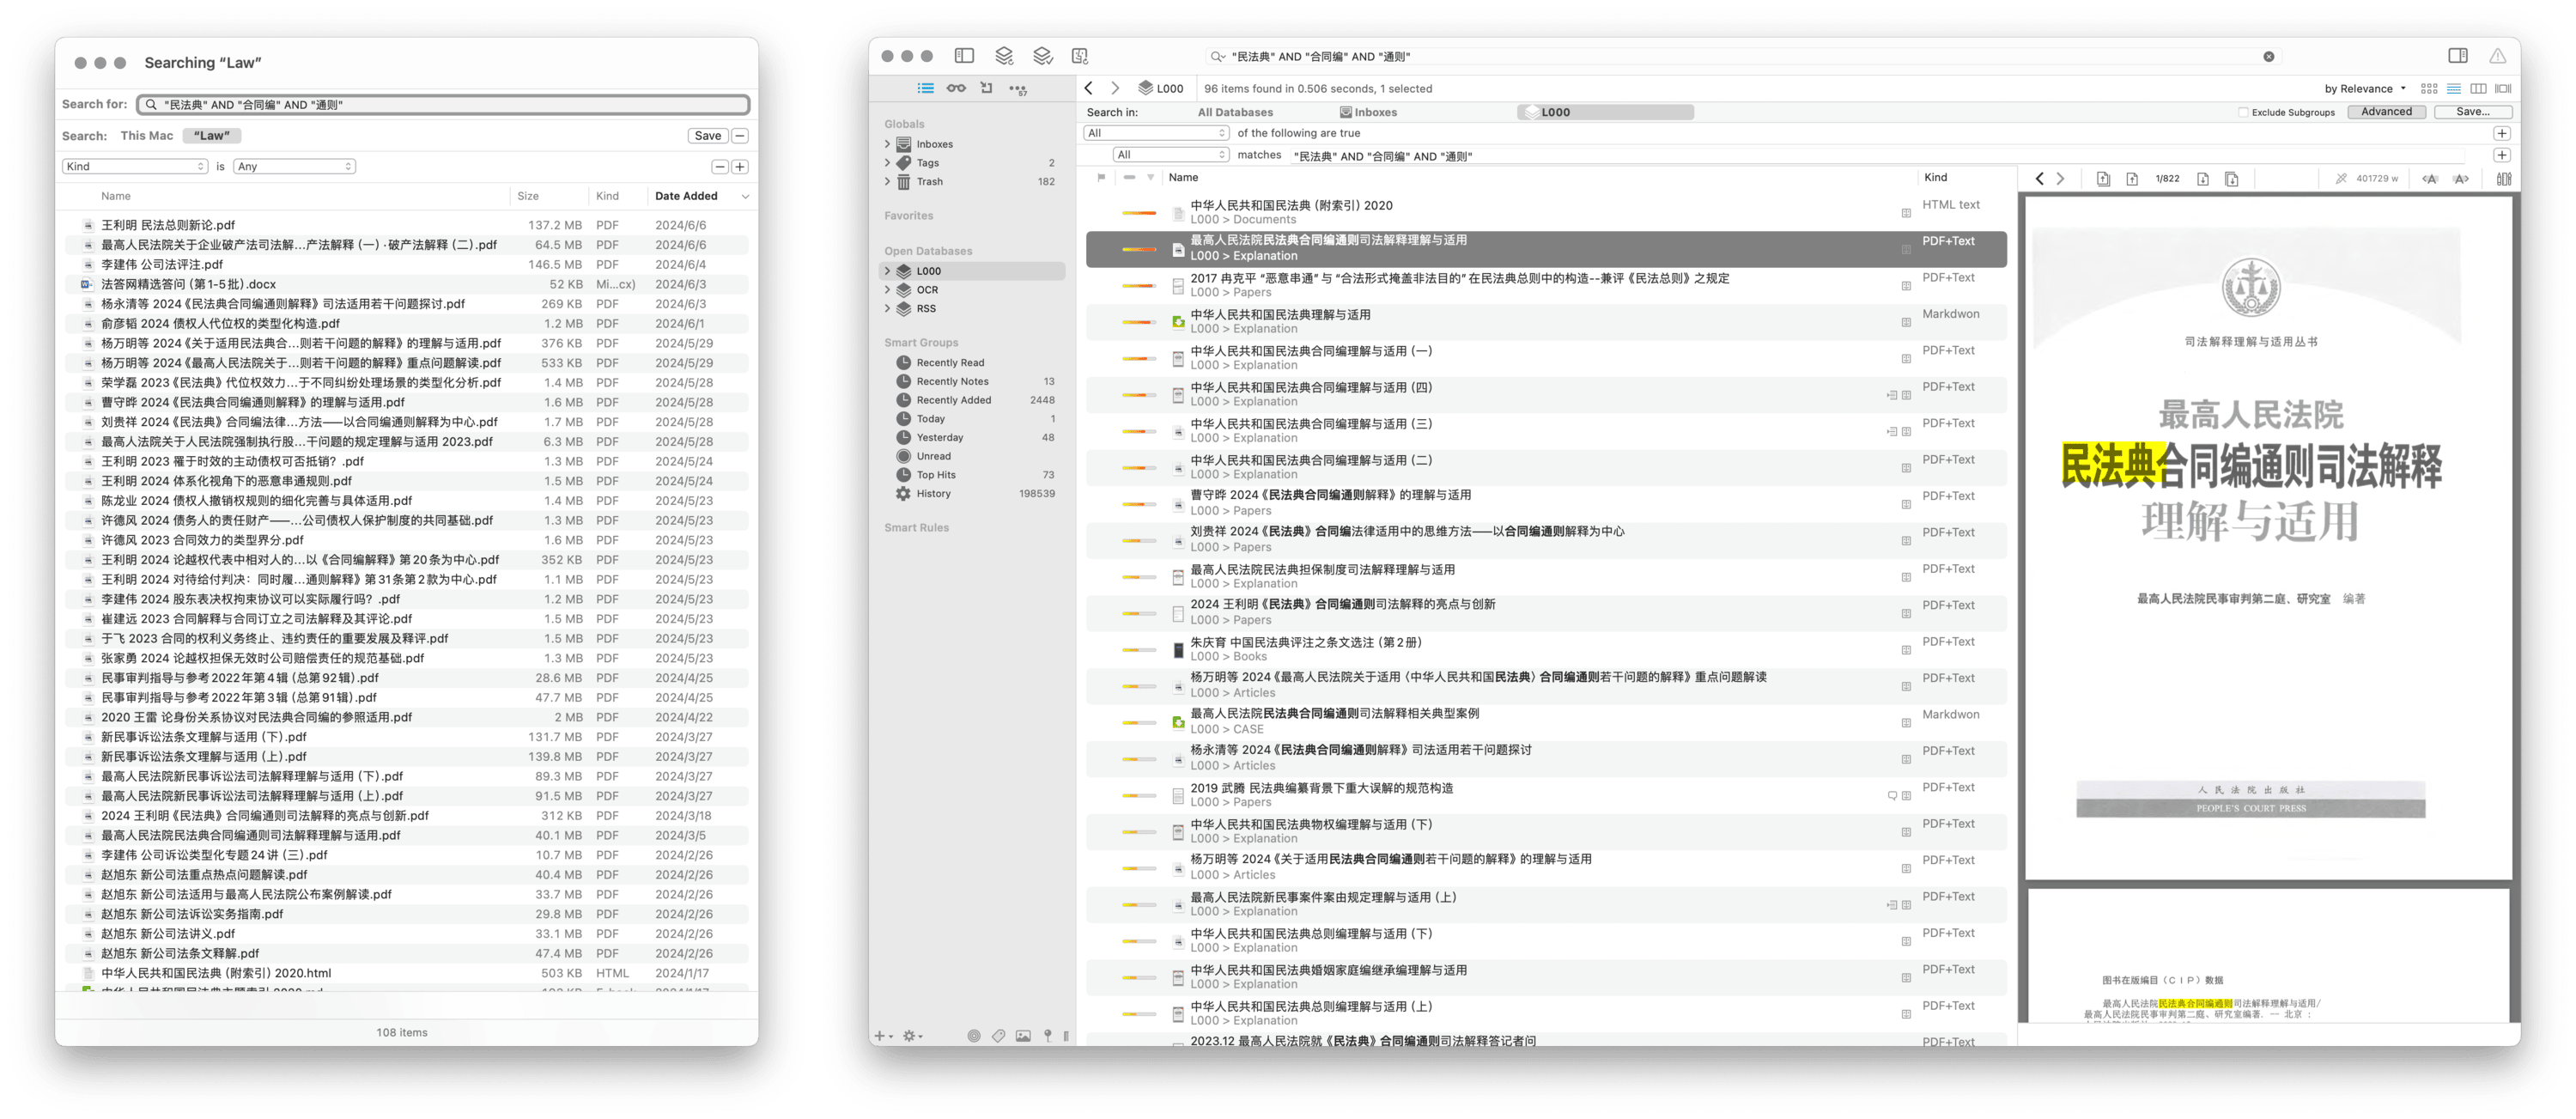Enable Exclude Subgroups checkbox
This screenshot has width=2576, height=1119.
(2244, 113)
